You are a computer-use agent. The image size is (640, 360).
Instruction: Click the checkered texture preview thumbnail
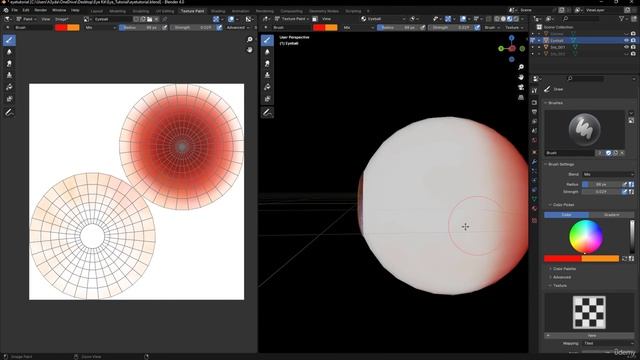[589, 313]
